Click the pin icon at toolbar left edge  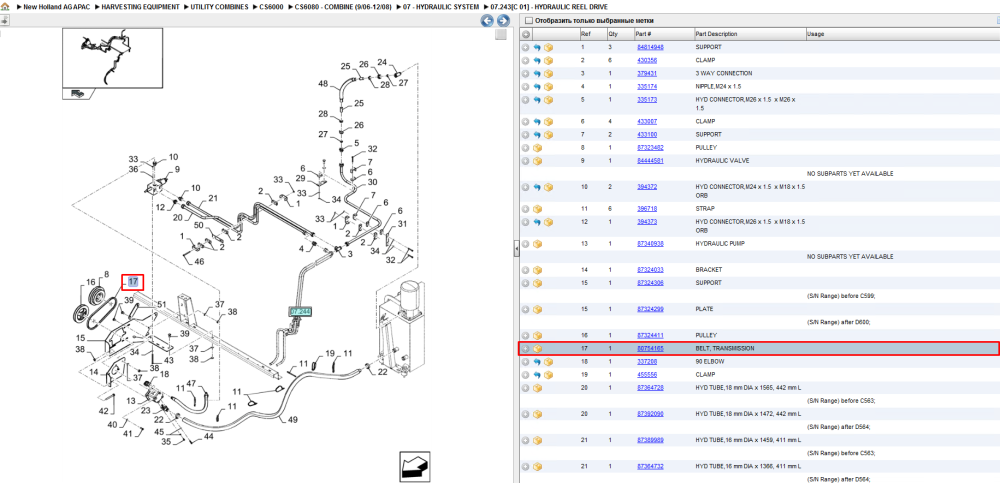4,20
